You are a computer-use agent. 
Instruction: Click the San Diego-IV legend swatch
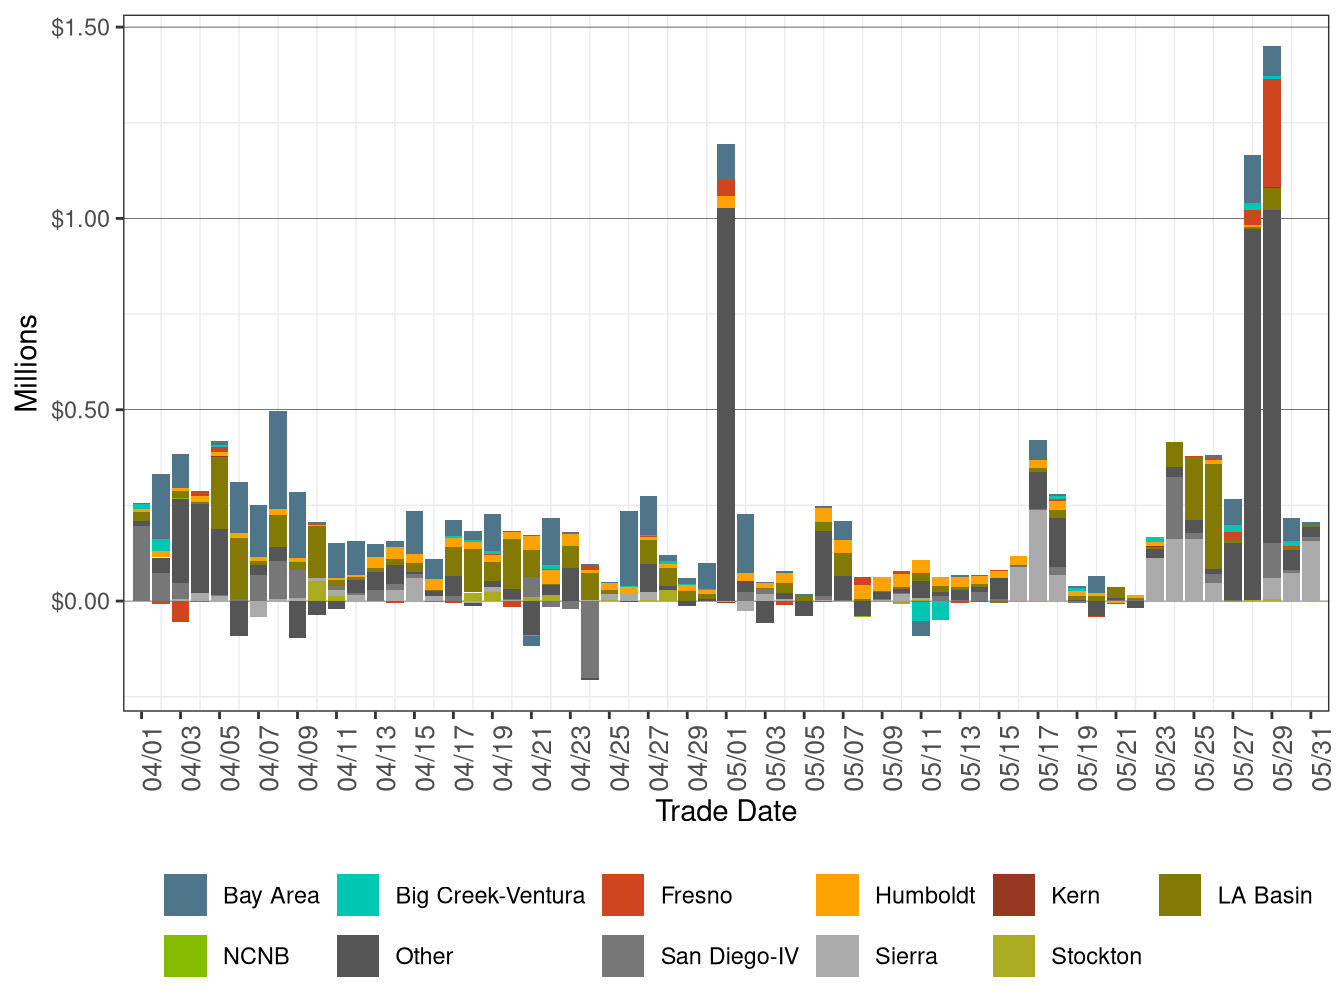point(623,956)
